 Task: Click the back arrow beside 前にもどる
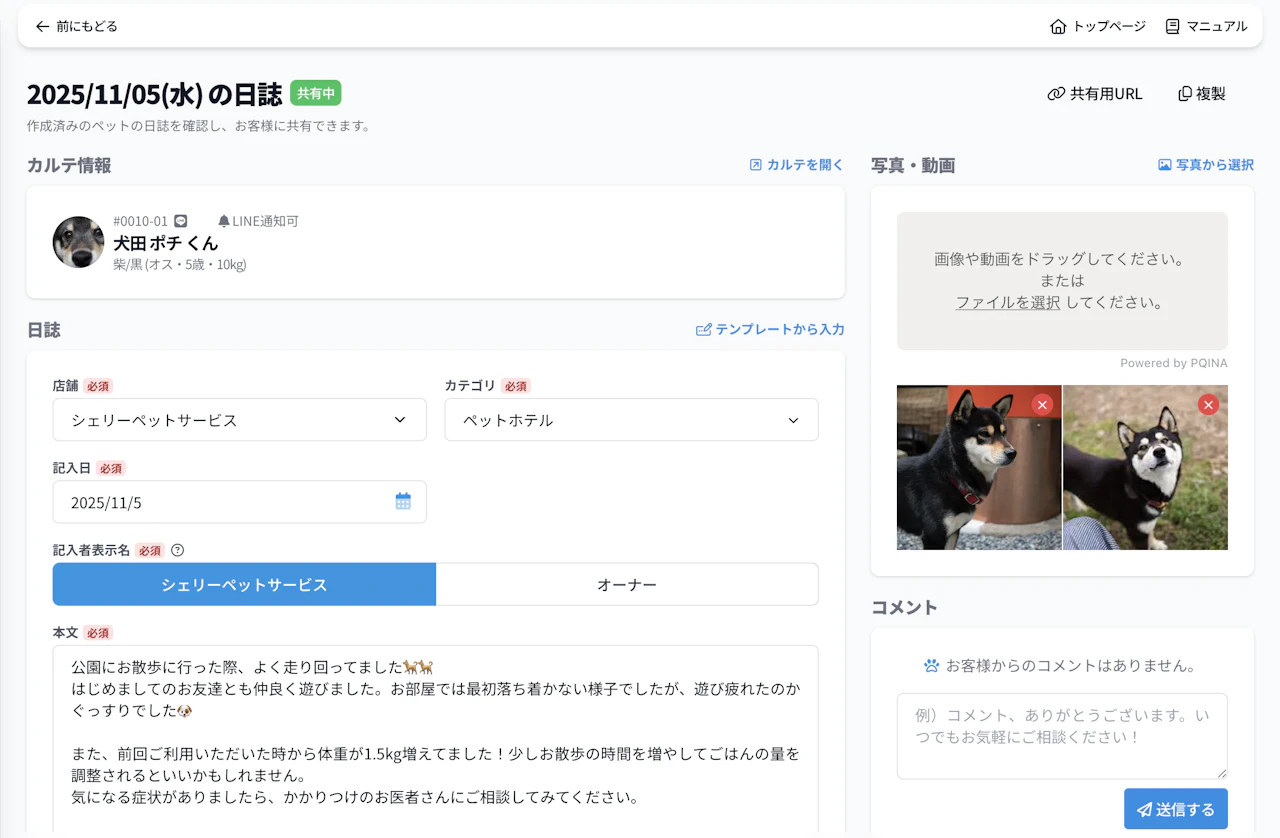click(41, 26)
